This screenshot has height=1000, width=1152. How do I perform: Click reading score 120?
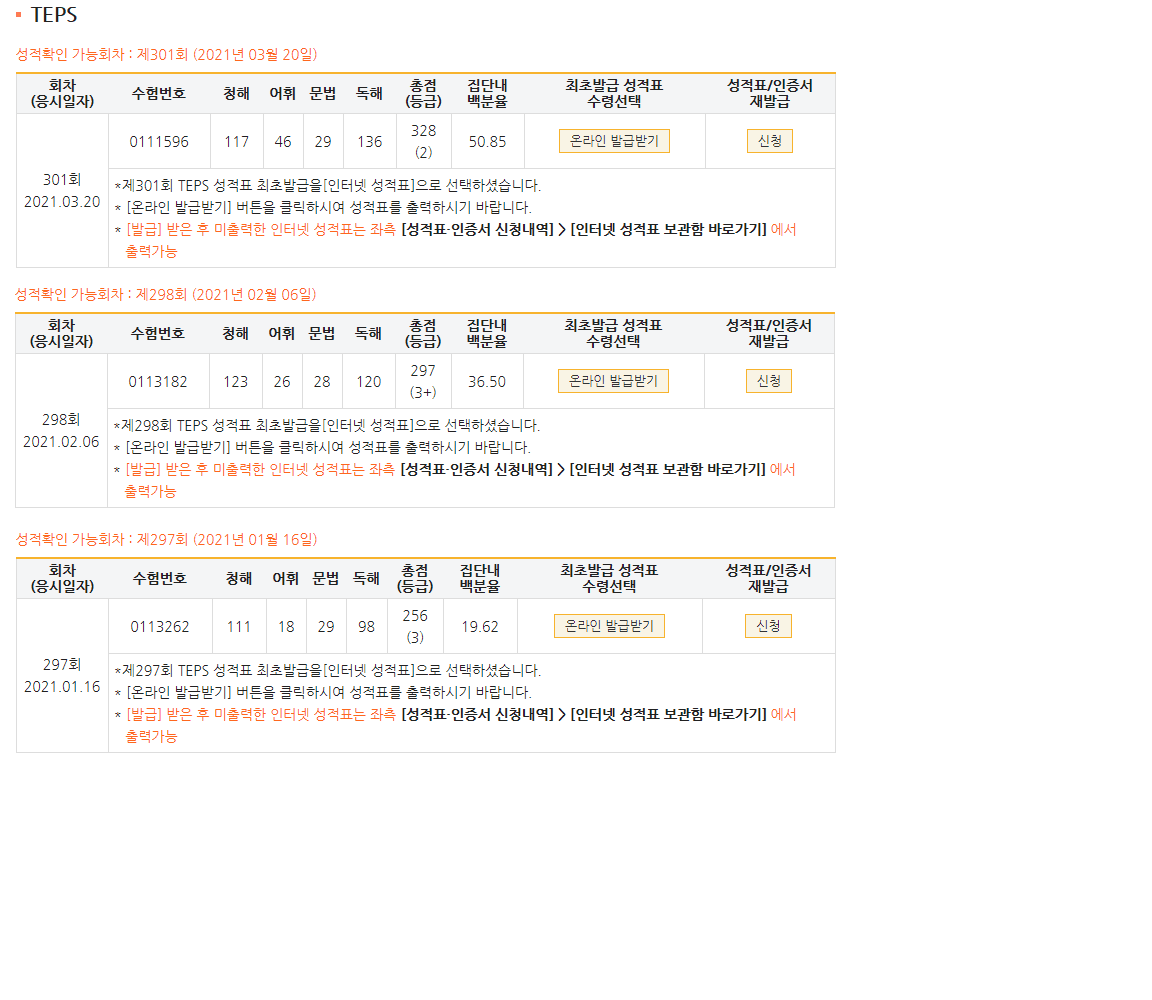(369, 382)
